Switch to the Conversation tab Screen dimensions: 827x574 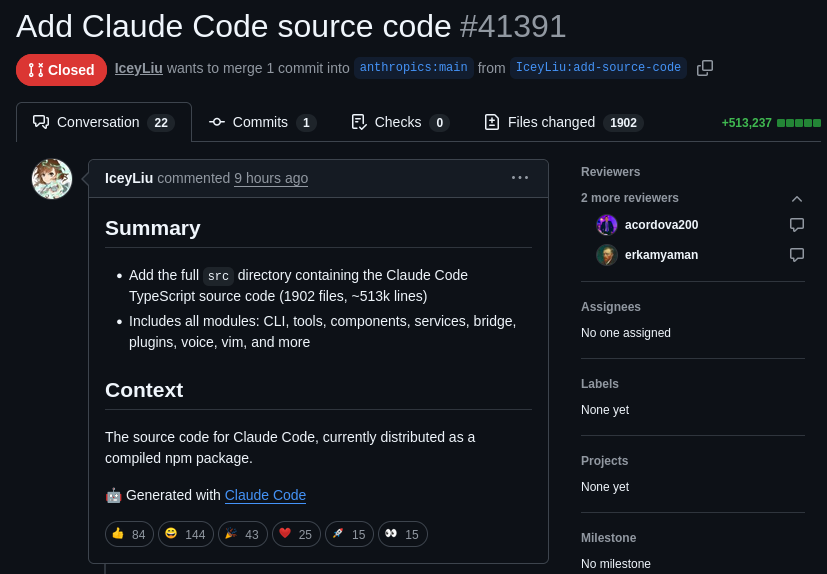tap(104, 122)
